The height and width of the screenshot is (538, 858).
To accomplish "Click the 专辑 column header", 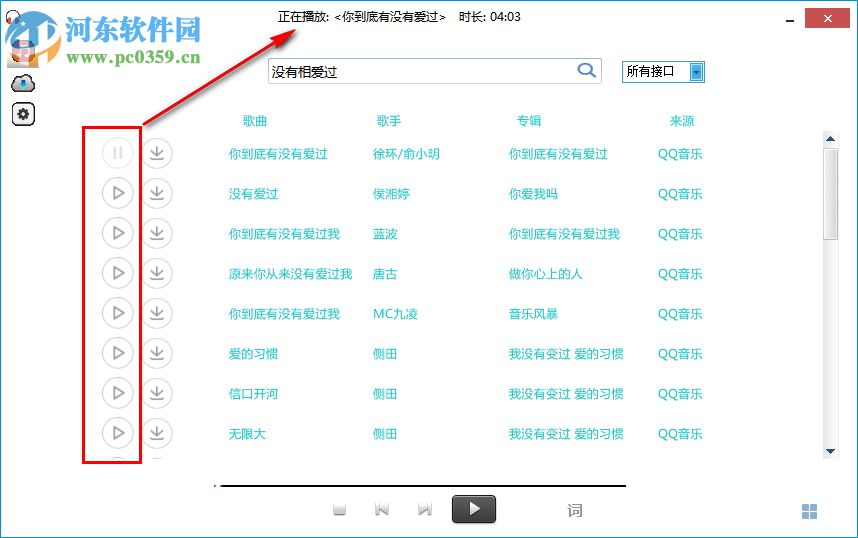I will tap(529, 121).
